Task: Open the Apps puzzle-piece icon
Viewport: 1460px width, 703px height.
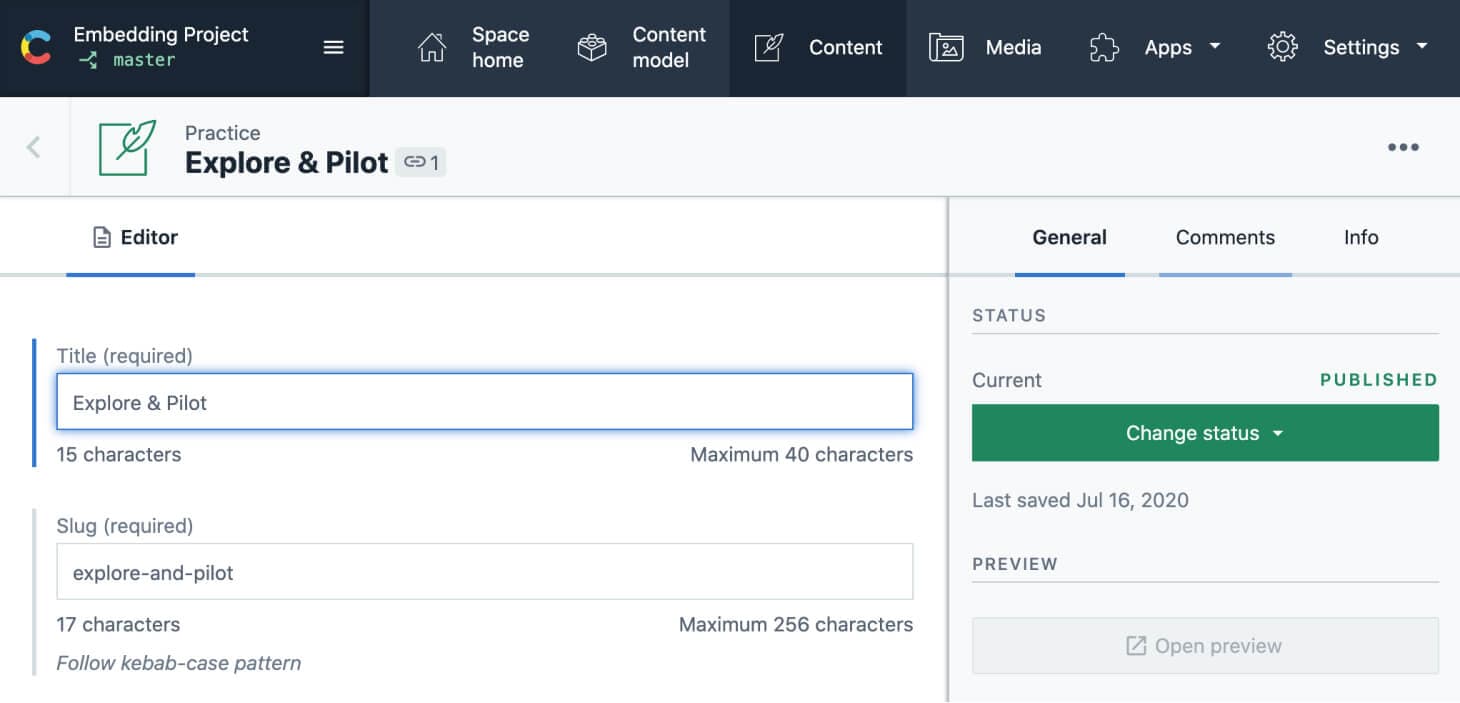Action: click(x=1103, y=47)
